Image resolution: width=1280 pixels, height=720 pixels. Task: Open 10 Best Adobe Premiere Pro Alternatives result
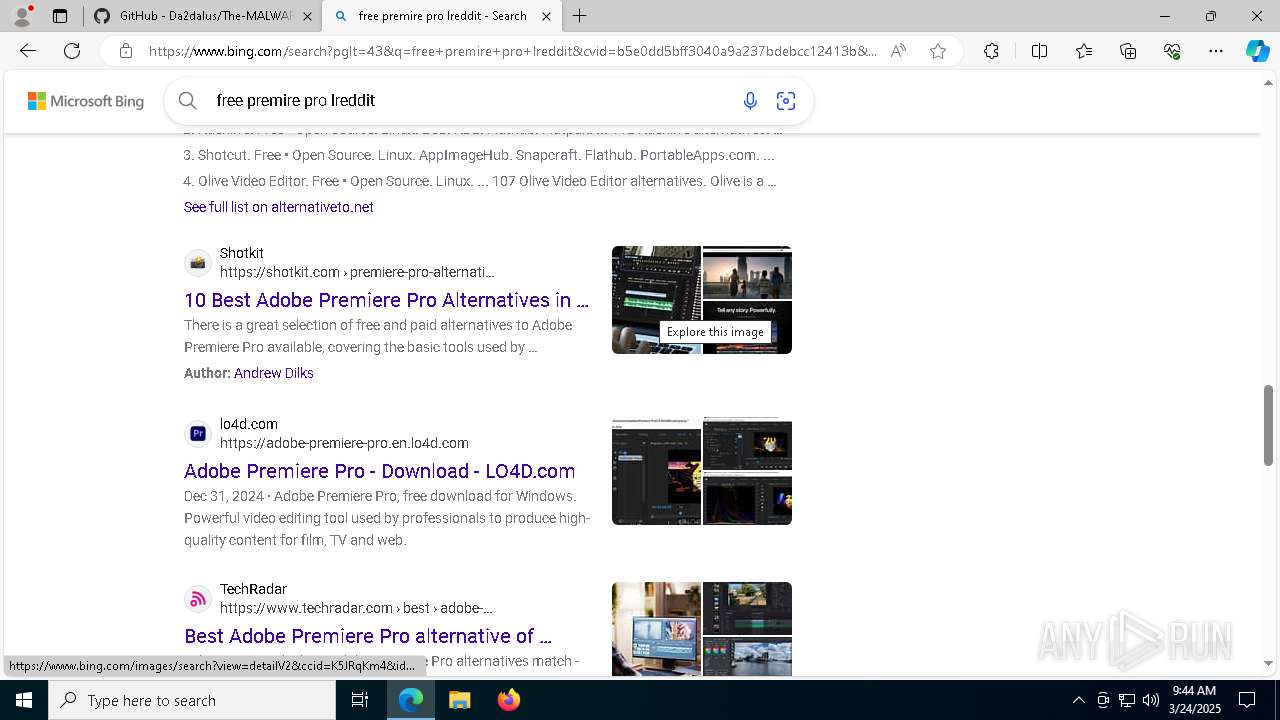click(386, 300)
